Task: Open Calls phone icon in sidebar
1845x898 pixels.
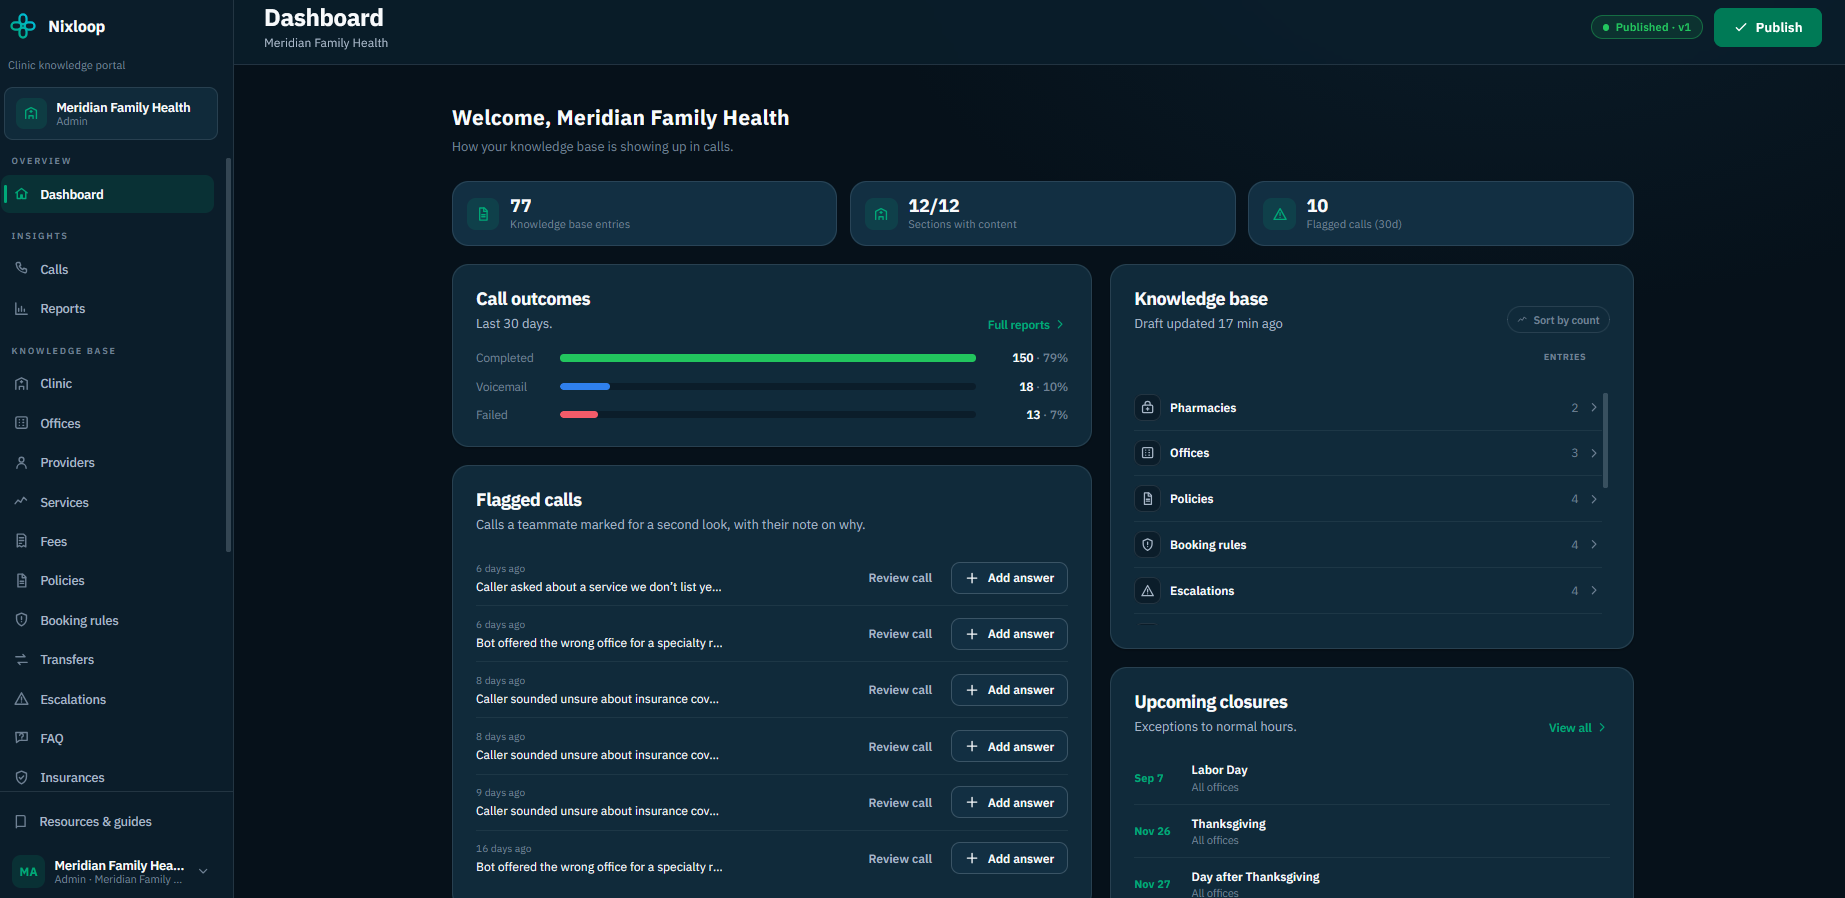Action: point(21,269)
